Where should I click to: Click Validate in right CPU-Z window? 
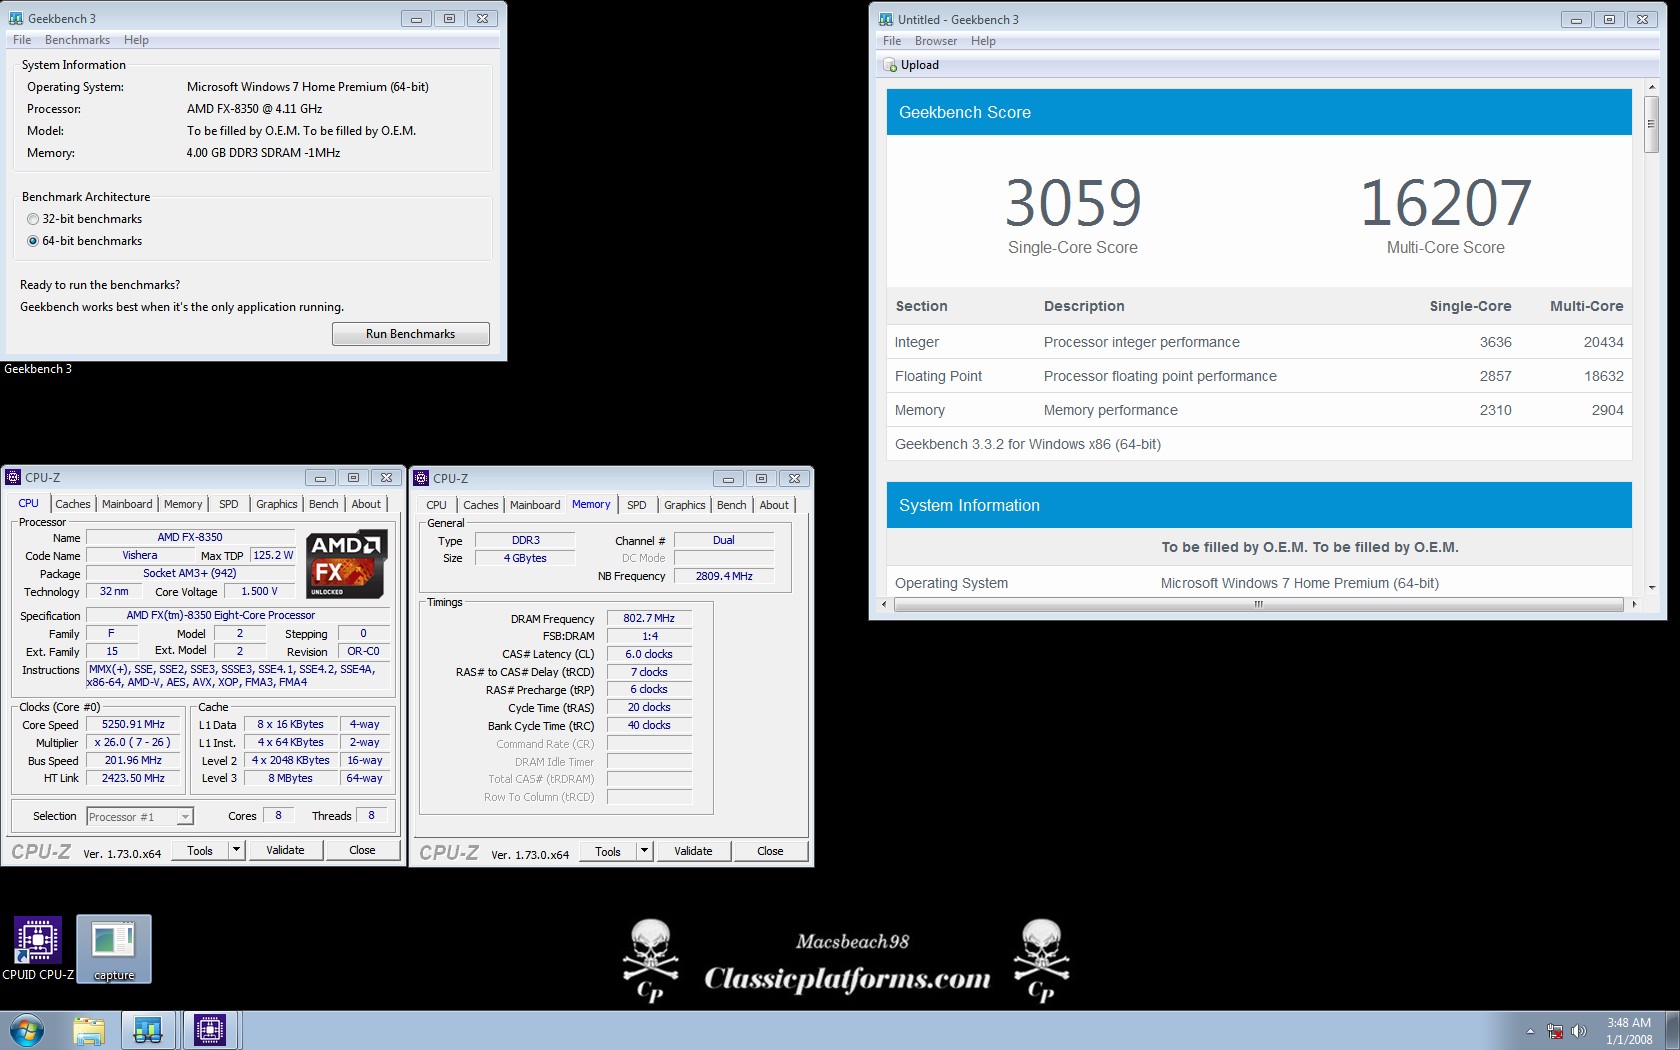pos(693,851)
